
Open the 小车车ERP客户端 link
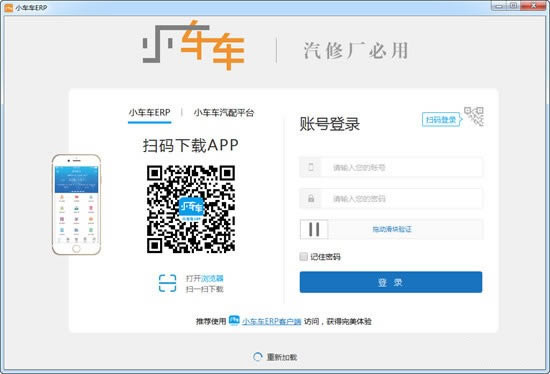click(271, 321)
